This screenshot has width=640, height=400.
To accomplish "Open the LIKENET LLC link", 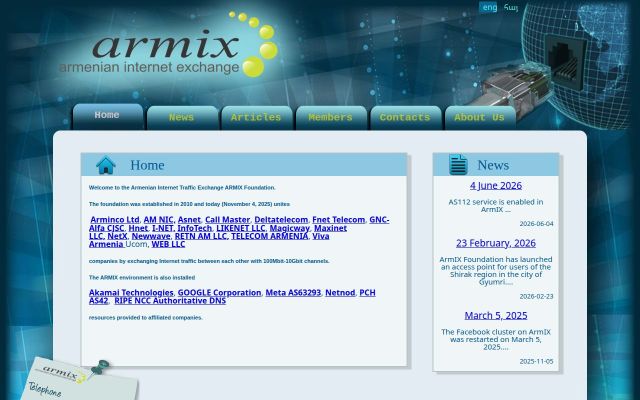I will [x=240, y=228].
